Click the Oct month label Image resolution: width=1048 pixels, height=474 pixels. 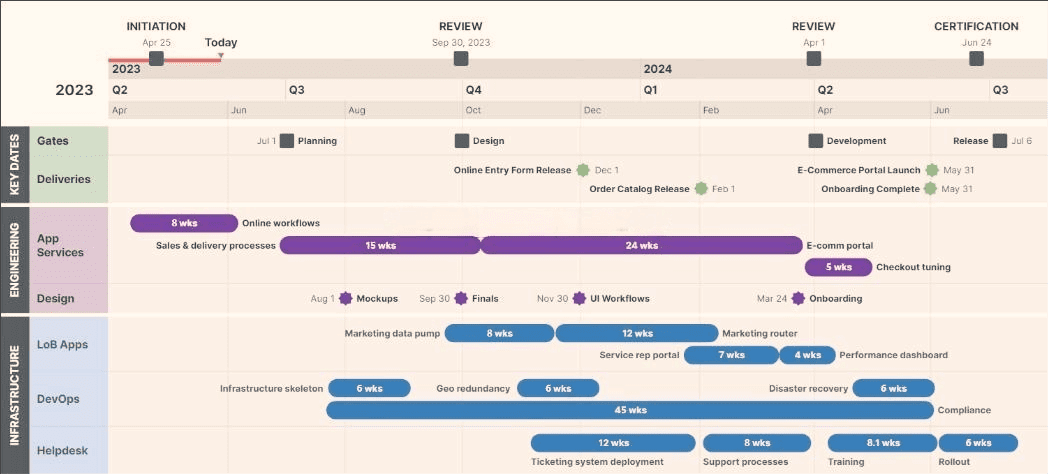pyautogui.click(x=473, y=110)
